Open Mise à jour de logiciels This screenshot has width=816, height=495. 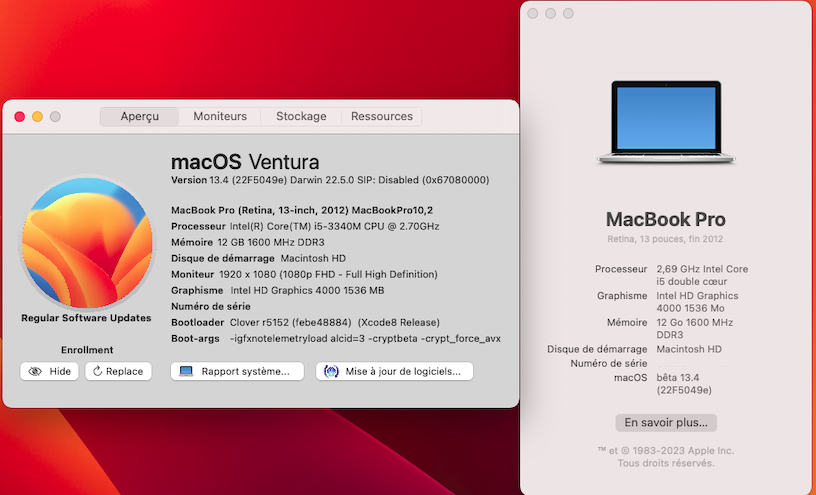(394, 371)
